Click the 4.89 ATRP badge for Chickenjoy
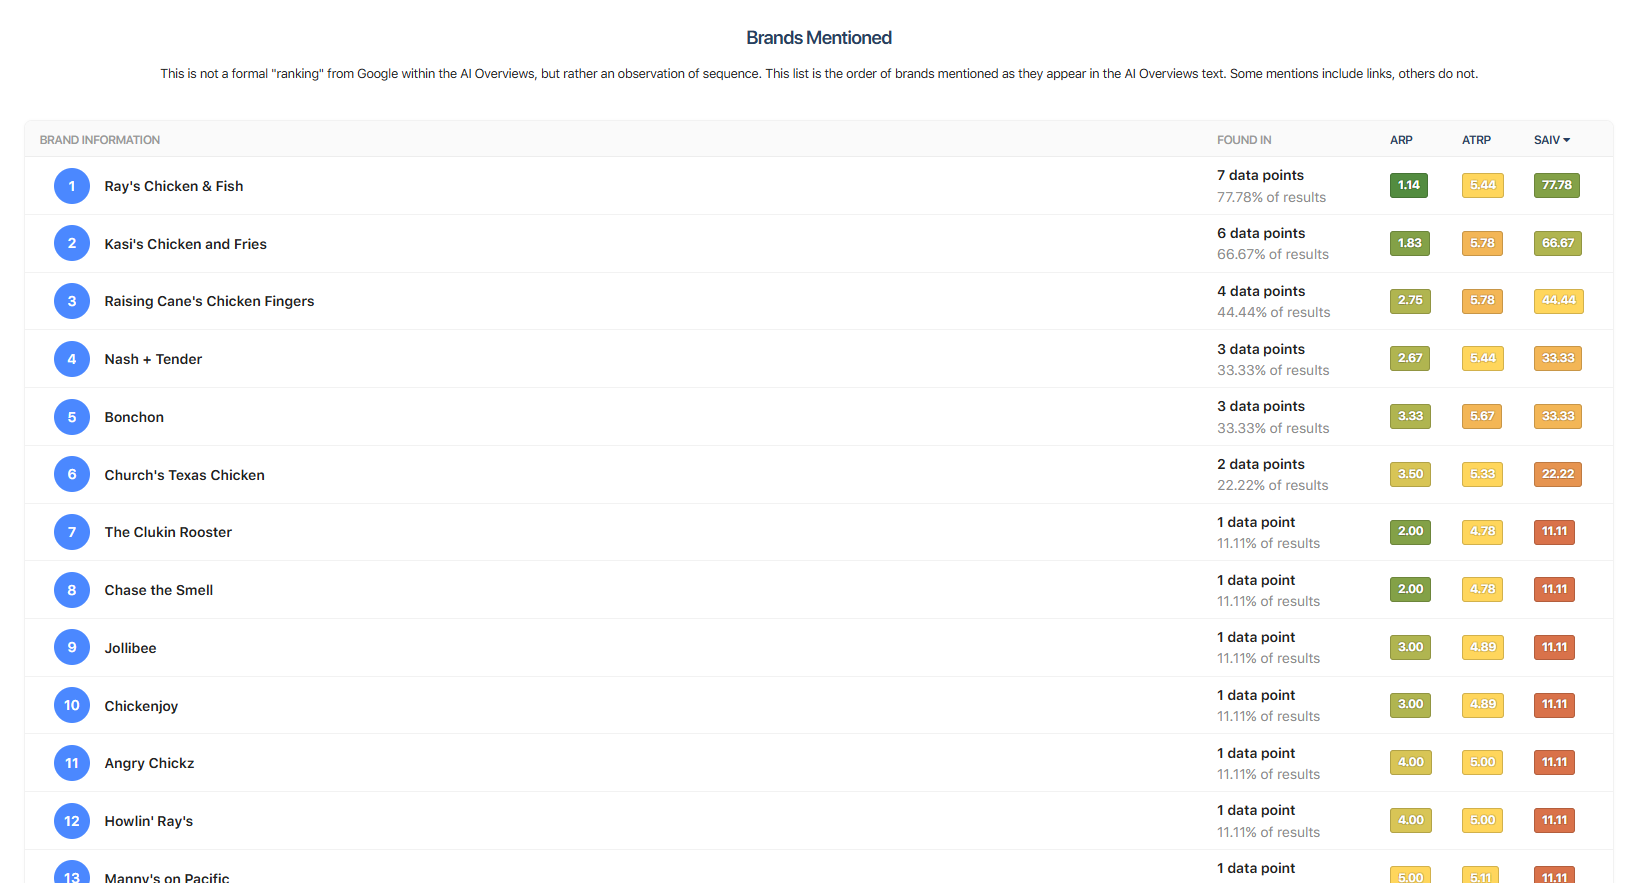This screenshot has width=1645, height=883. click(1483, 705)
